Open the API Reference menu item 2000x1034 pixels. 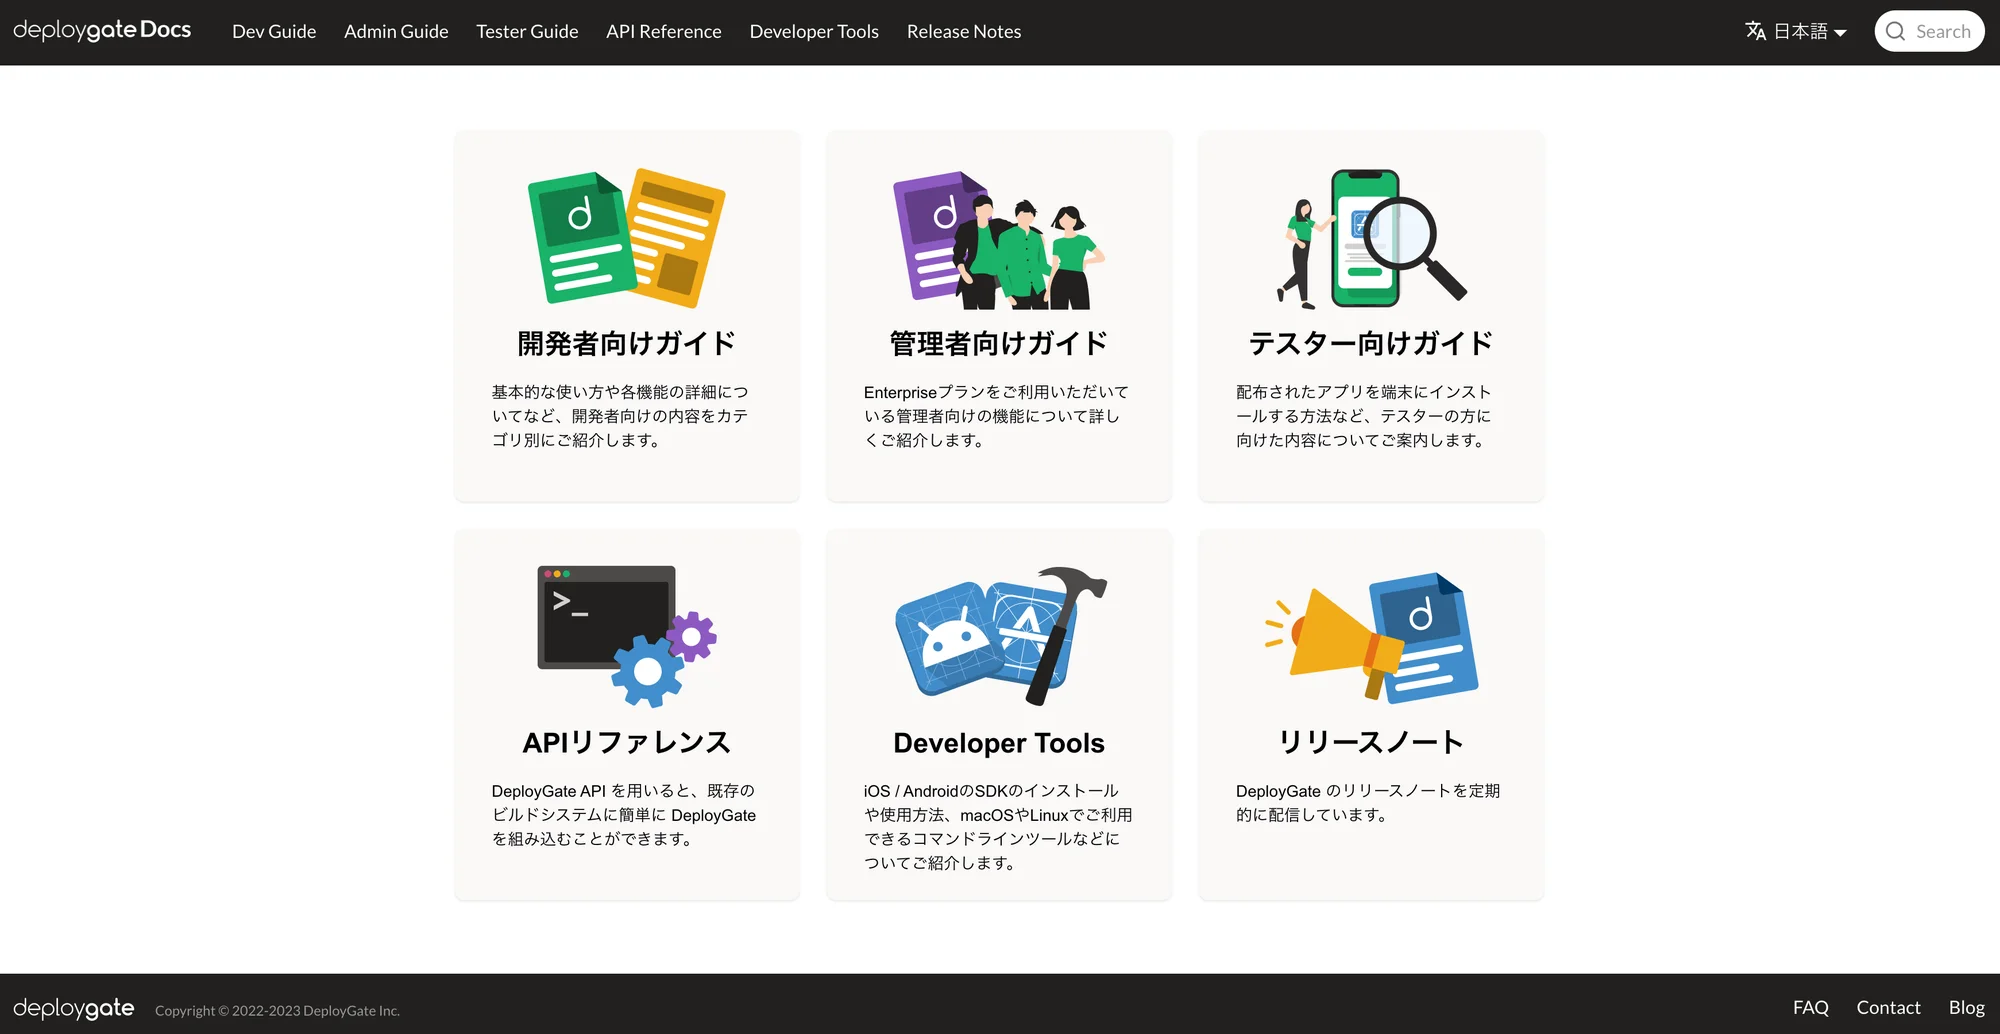click(664, 32)
